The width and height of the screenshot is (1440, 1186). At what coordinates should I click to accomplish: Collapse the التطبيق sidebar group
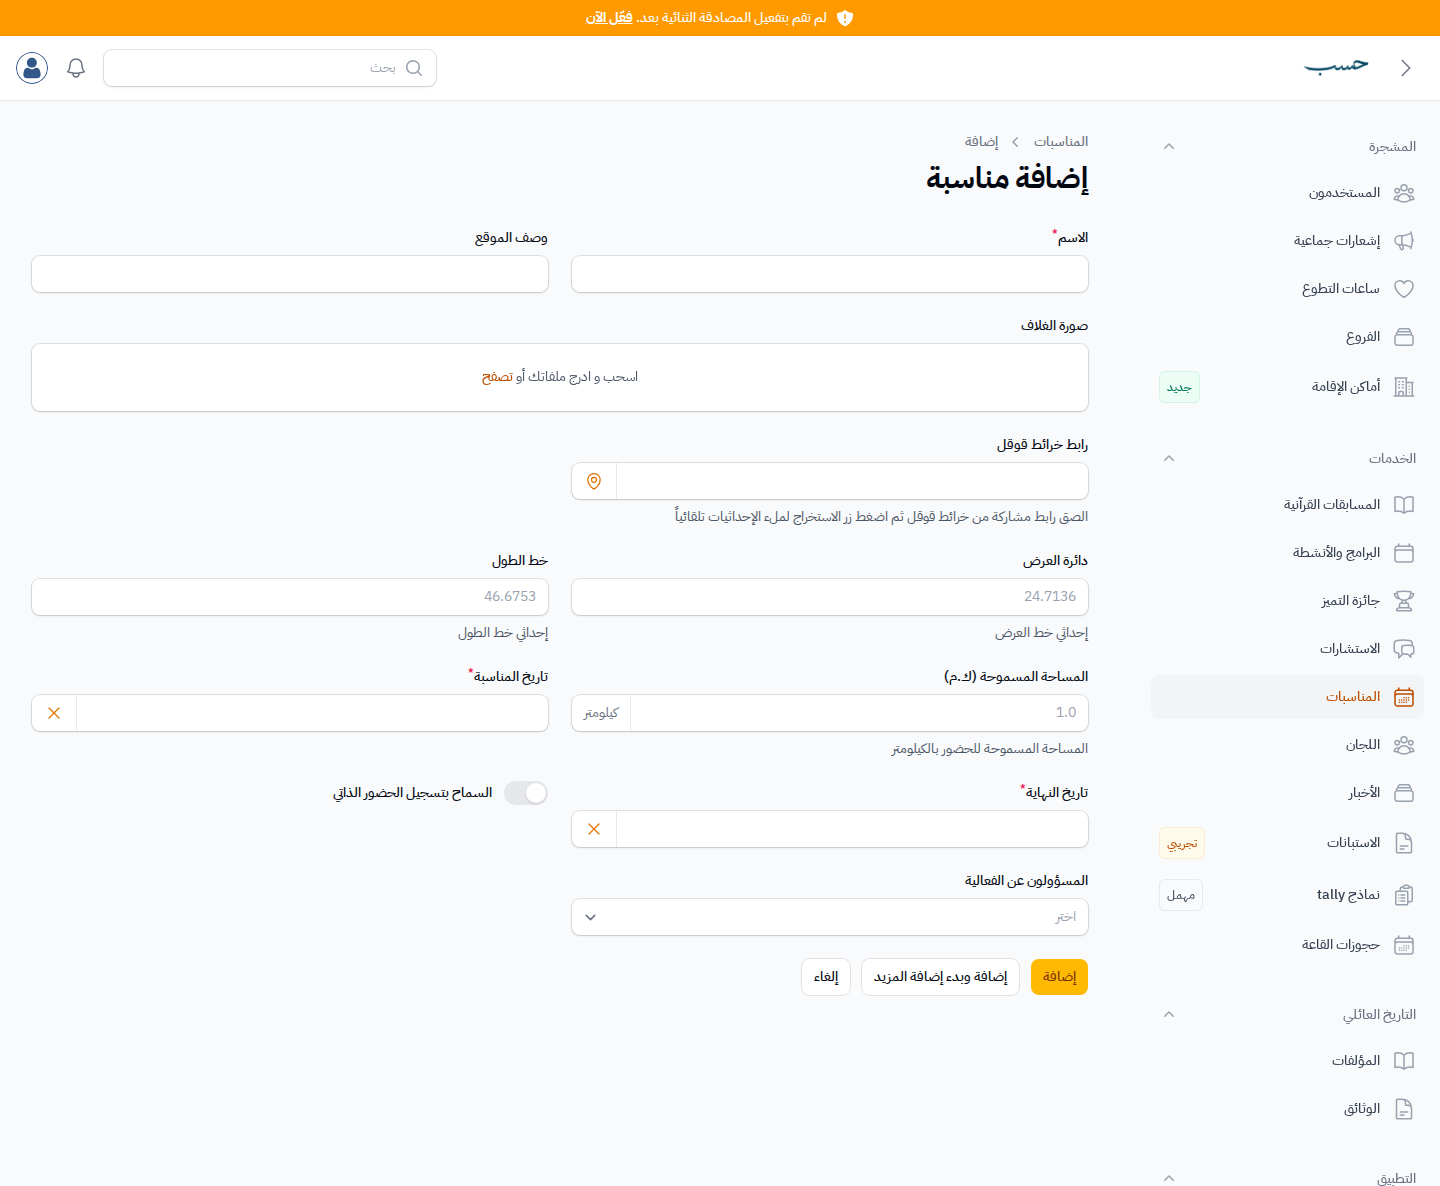[1169, 1179]
